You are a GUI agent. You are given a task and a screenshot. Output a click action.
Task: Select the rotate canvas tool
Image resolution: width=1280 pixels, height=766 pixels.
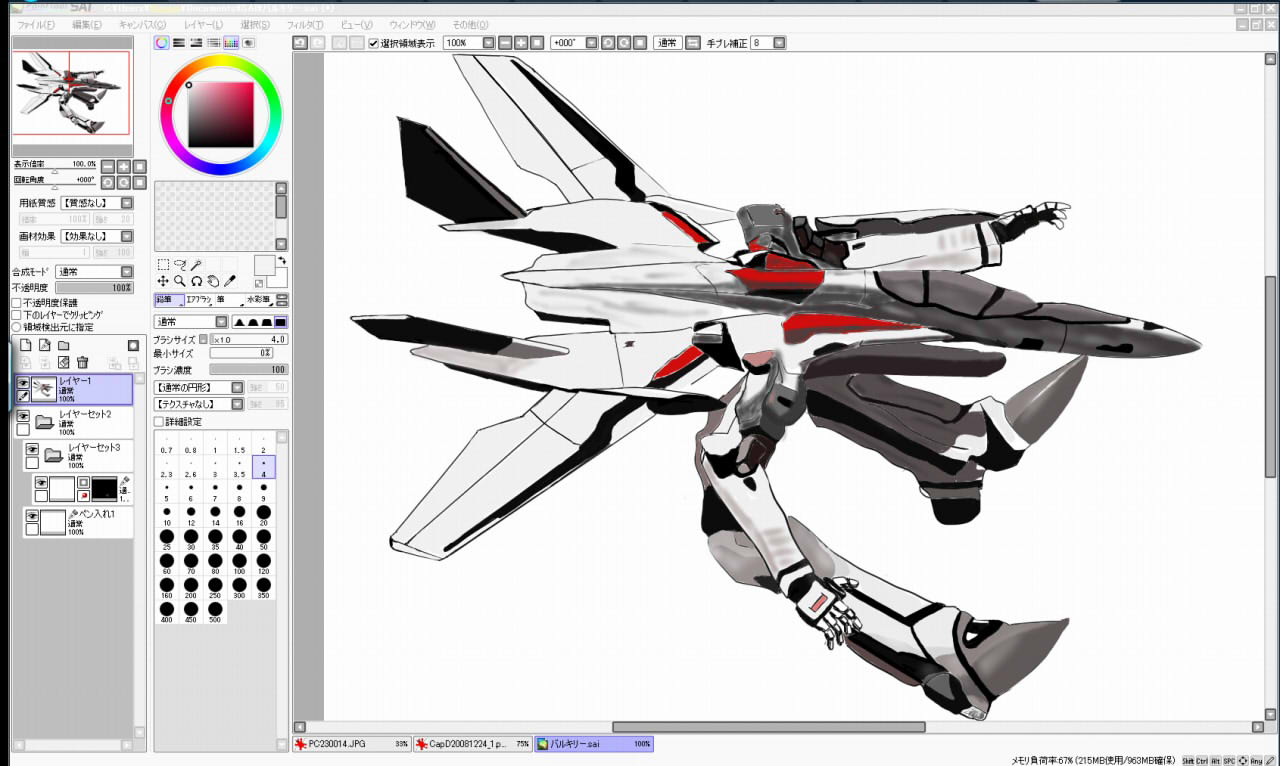tap(197, 282)
